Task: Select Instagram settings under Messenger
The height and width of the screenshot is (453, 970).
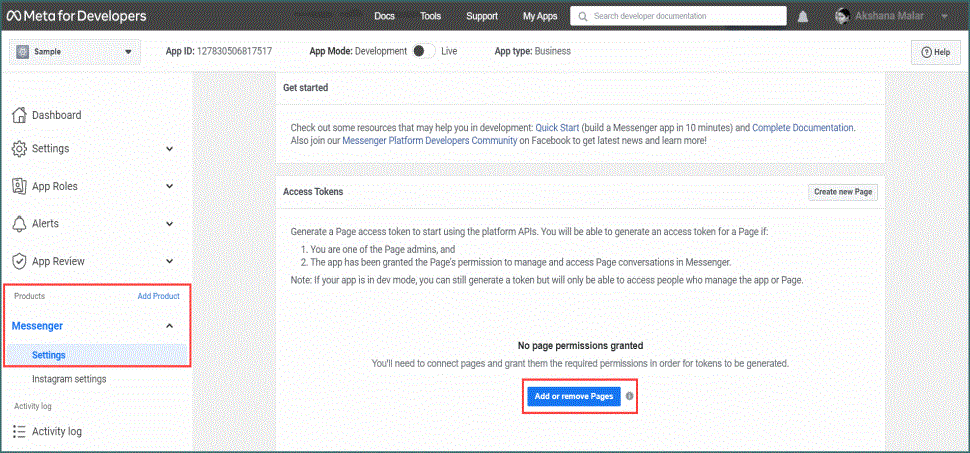Action: (x=69, y=379)
